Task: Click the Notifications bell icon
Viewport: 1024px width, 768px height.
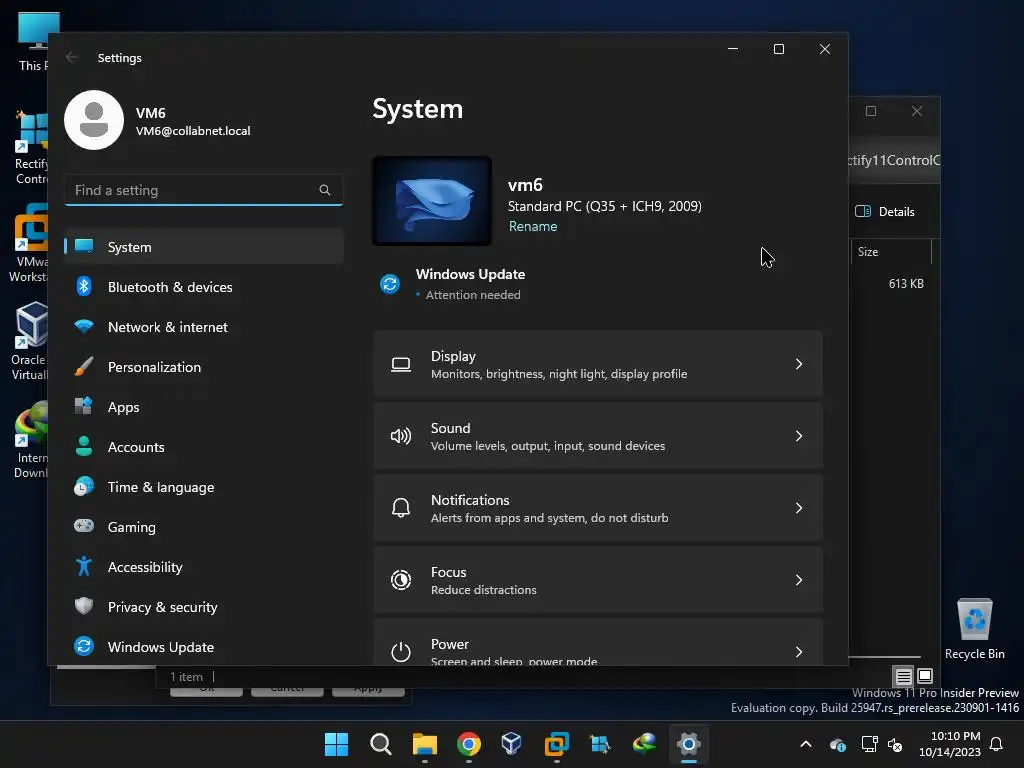Action: coord(401,507)
